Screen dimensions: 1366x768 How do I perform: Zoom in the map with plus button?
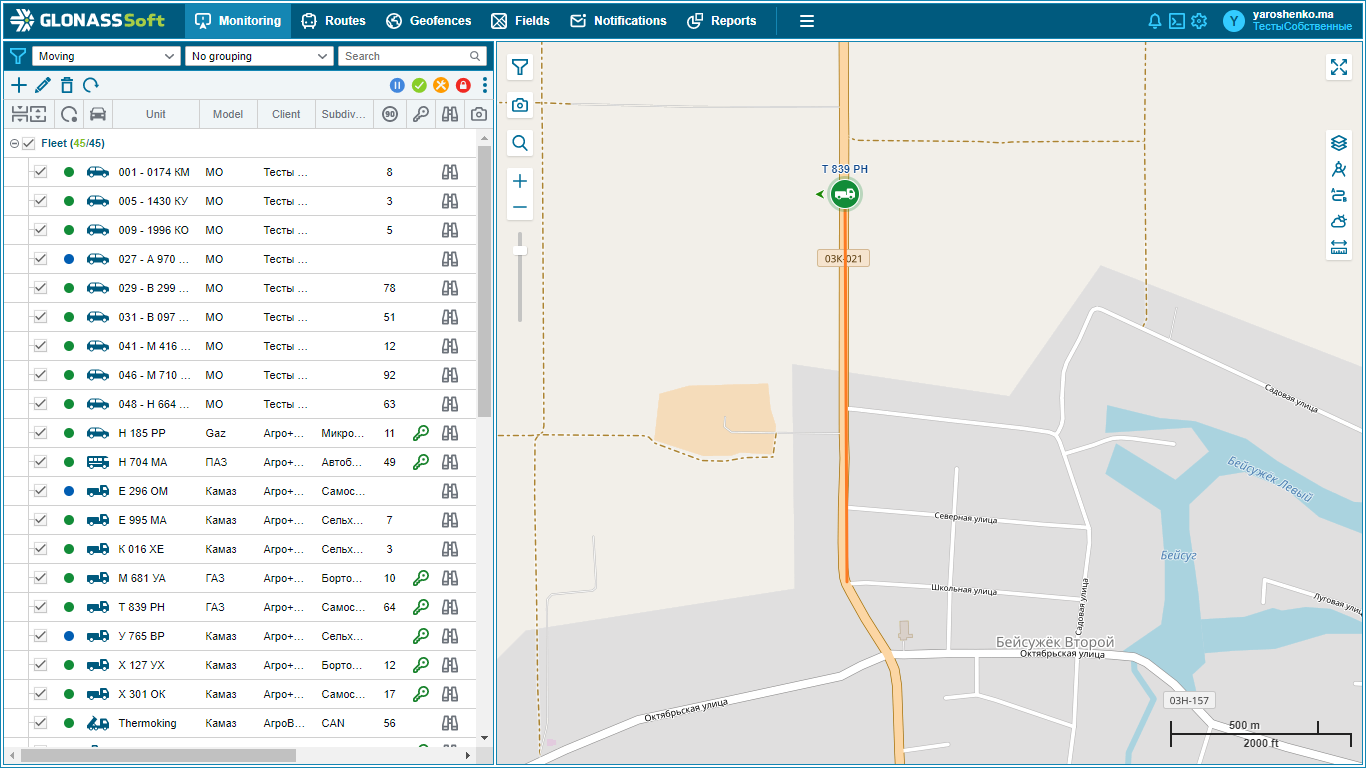(x=520, y=181)
